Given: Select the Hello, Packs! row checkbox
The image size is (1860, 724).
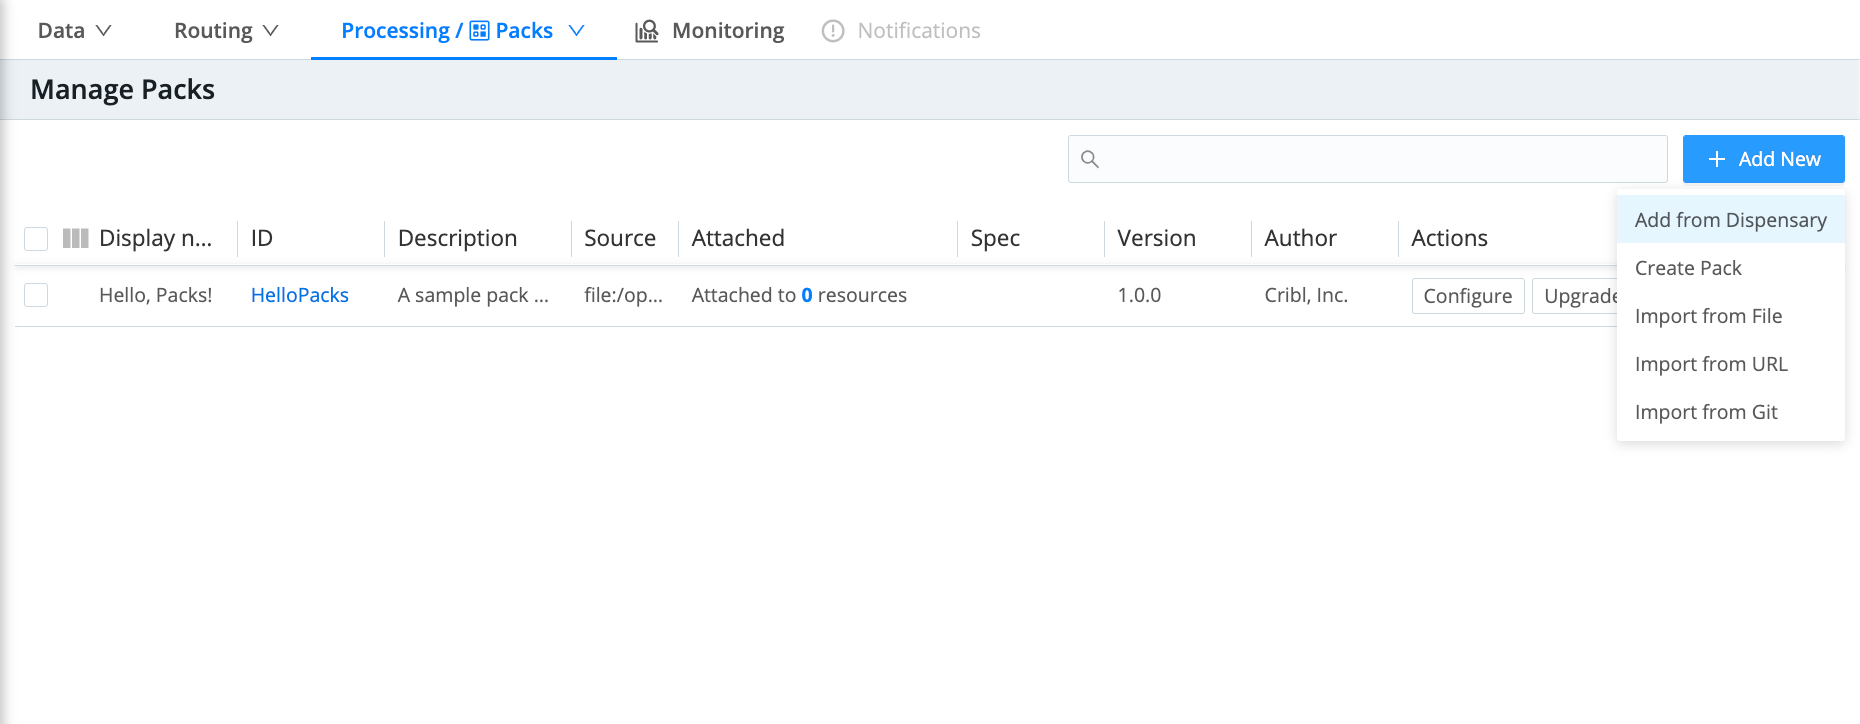Looking at the screenshot, I should point(36,295).
